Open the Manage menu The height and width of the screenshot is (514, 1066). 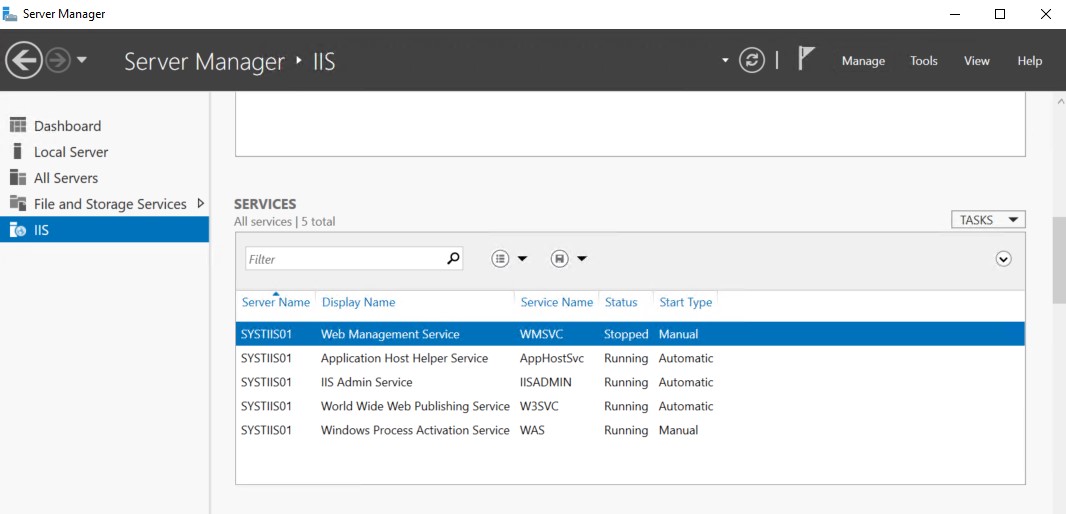(x=863, y=61)
